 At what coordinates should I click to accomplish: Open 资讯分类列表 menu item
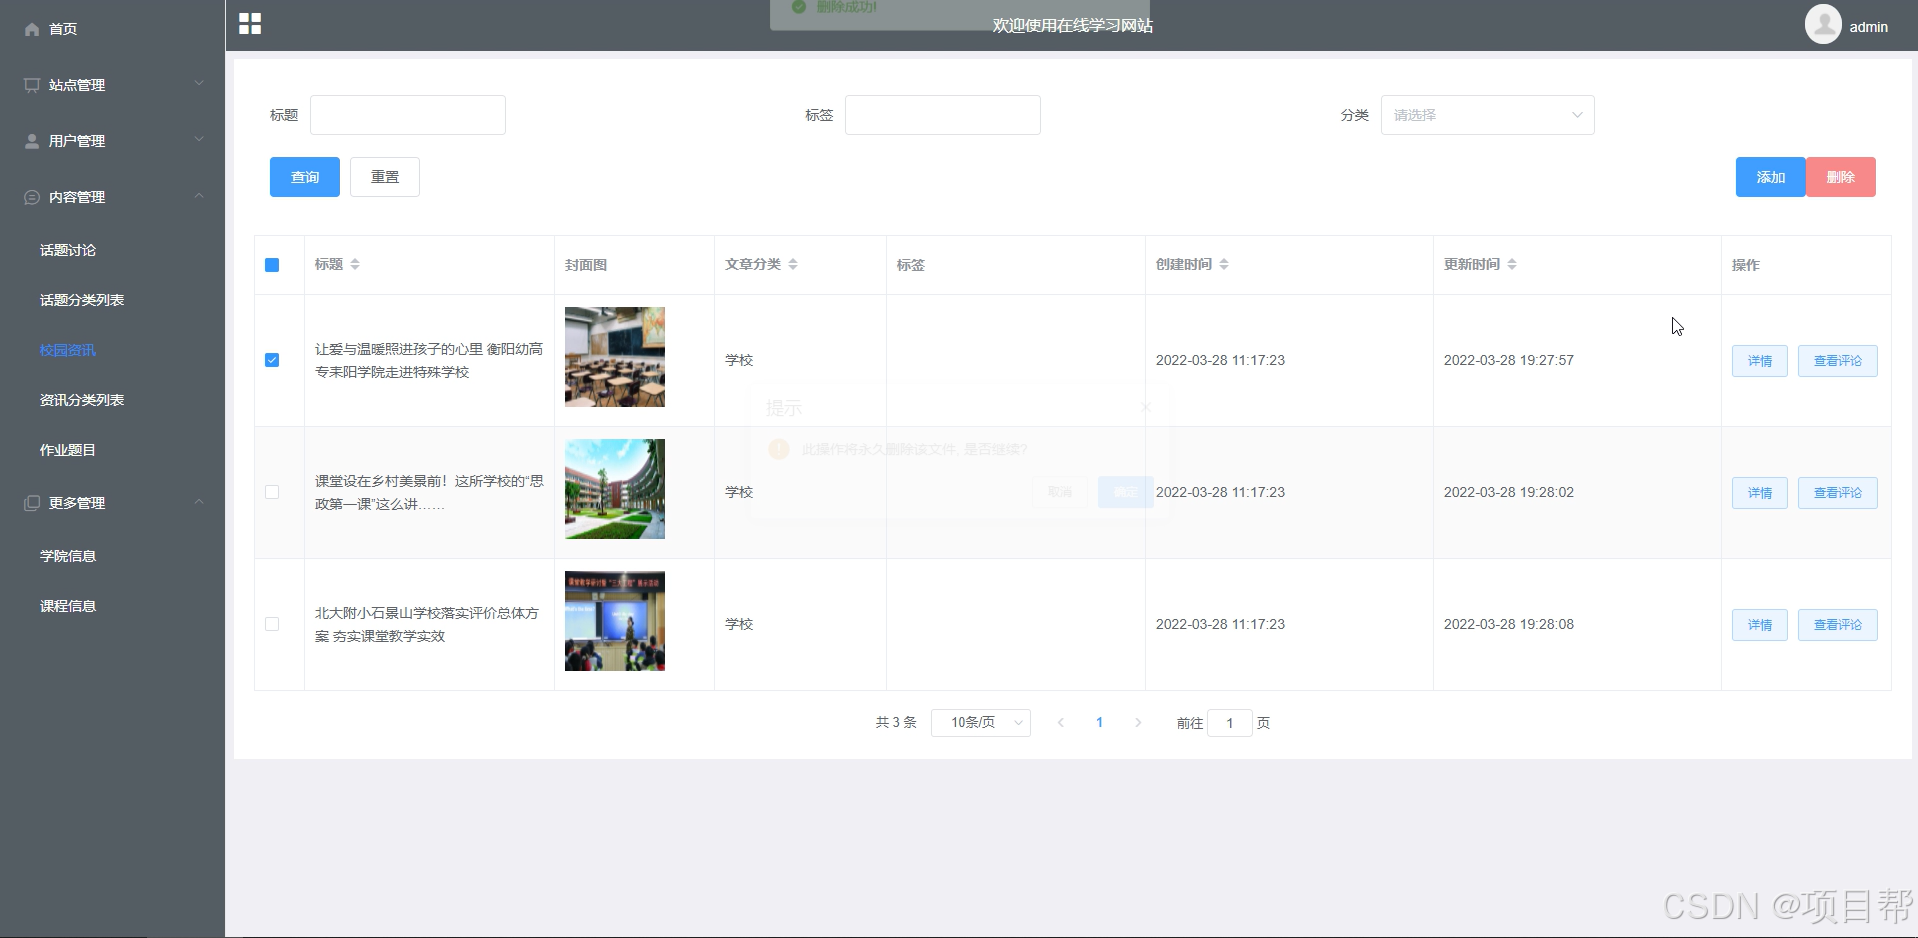[x=82, y=400]
